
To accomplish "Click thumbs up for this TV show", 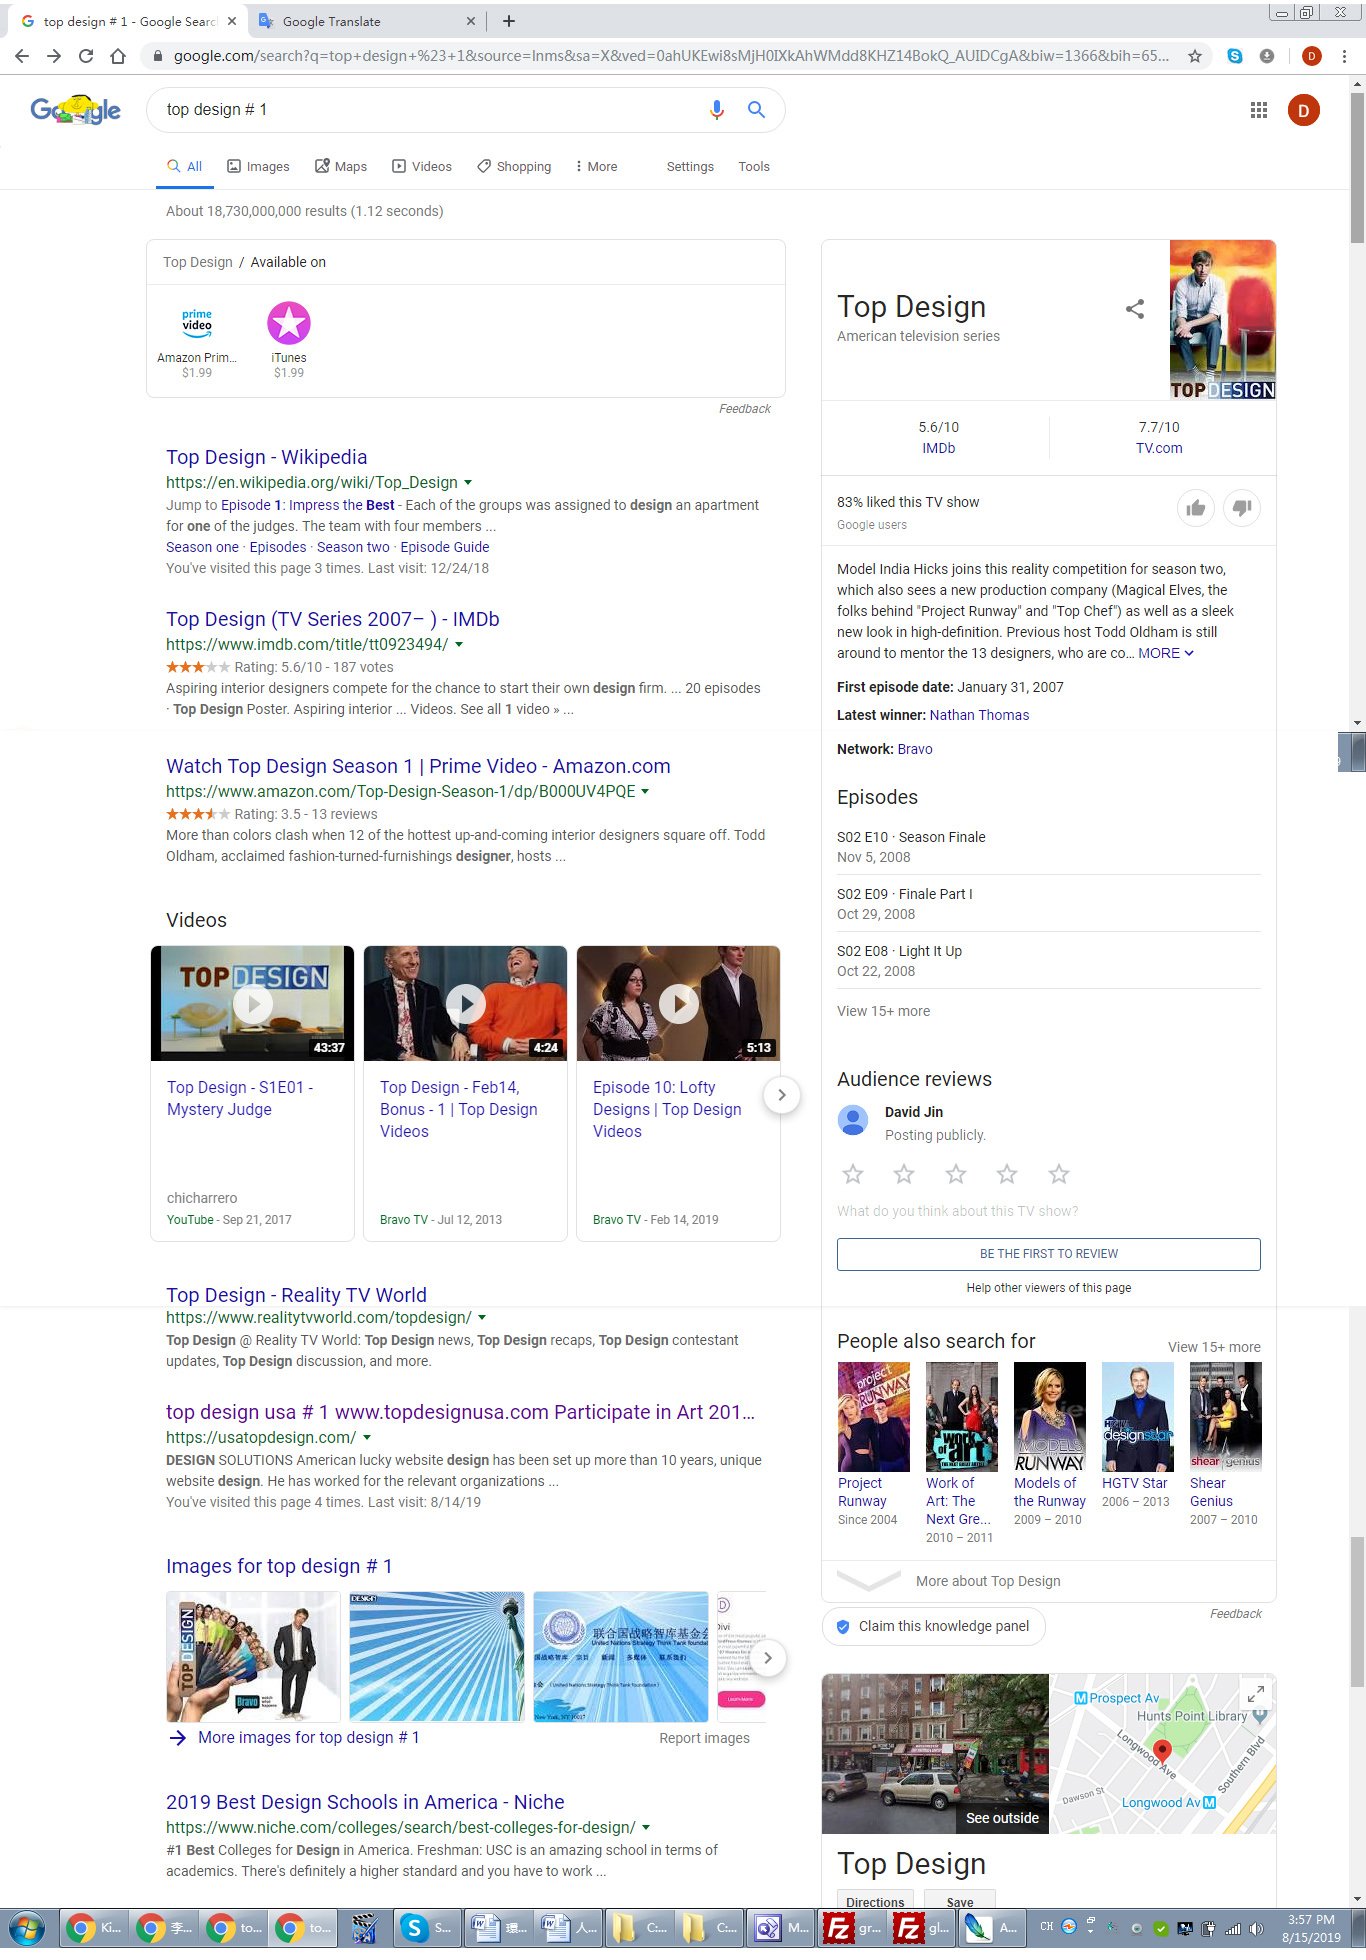I will [1195, 508].
